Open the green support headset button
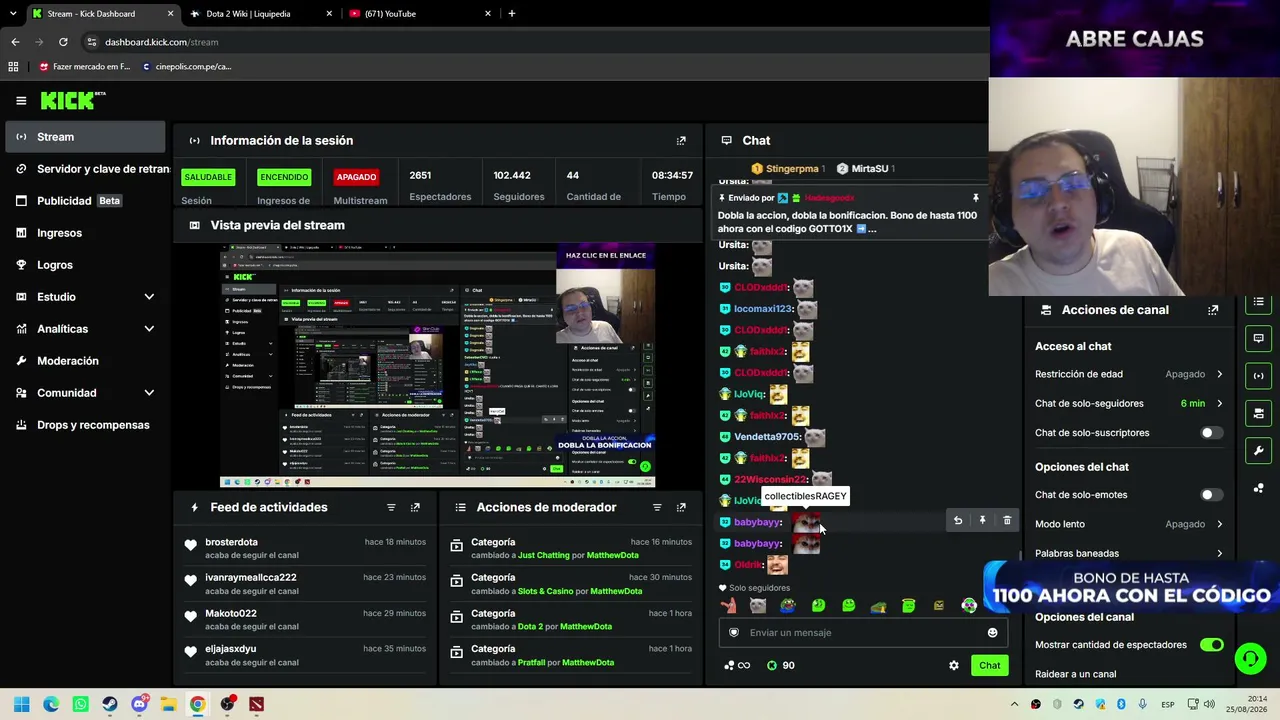This screenshot has width=1280, height=720. pyautogui.click(x=1250, y=658)
